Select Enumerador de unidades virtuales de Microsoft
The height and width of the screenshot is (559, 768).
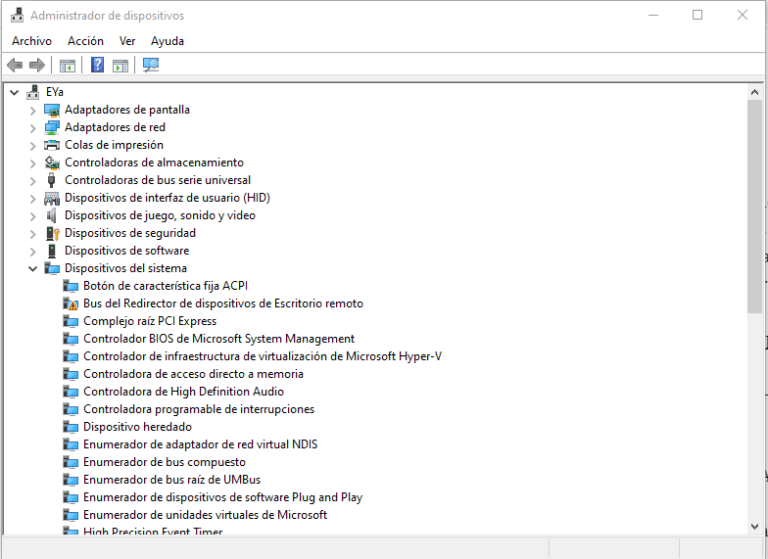tap(205, 515)
